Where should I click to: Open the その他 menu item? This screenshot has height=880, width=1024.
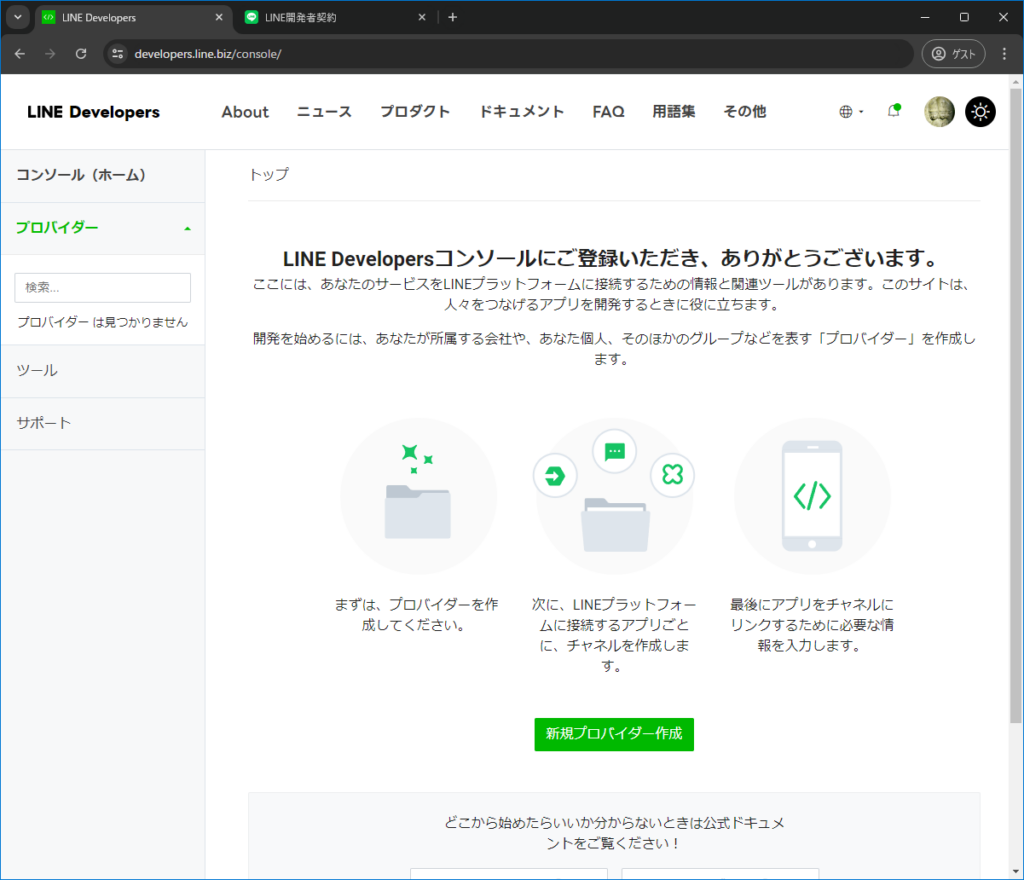(x=744, y=112)
